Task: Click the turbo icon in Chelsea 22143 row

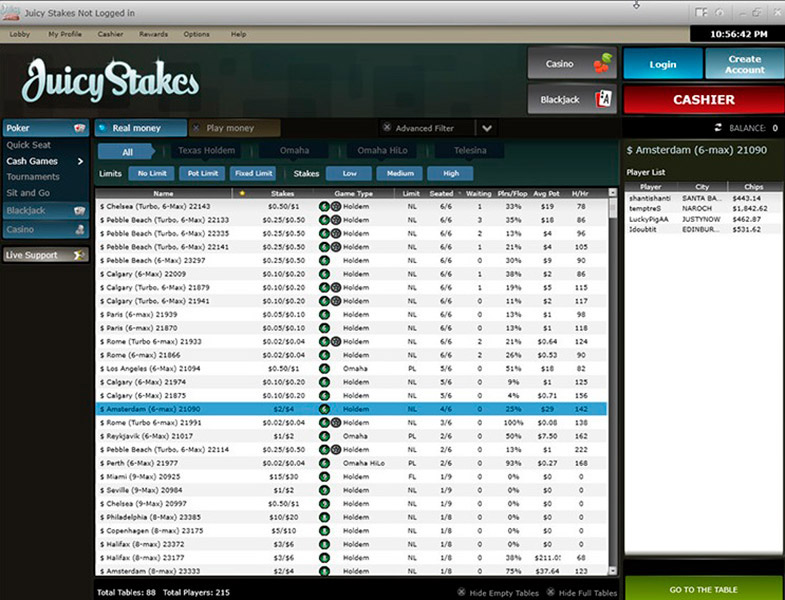Action: tap(336, 206)
